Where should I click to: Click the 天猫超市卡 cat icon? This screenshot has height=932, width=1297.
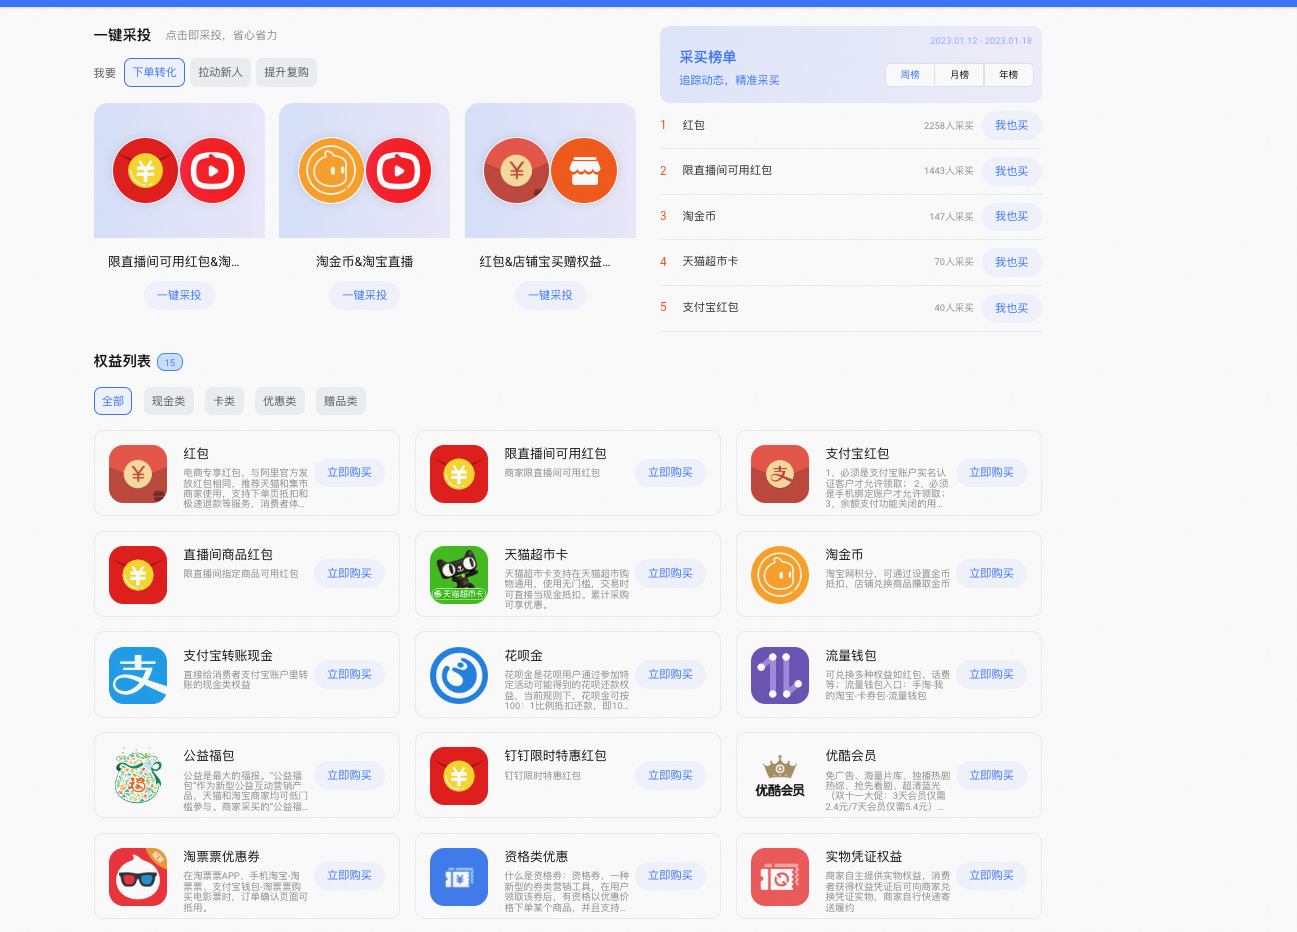[459, 575]
